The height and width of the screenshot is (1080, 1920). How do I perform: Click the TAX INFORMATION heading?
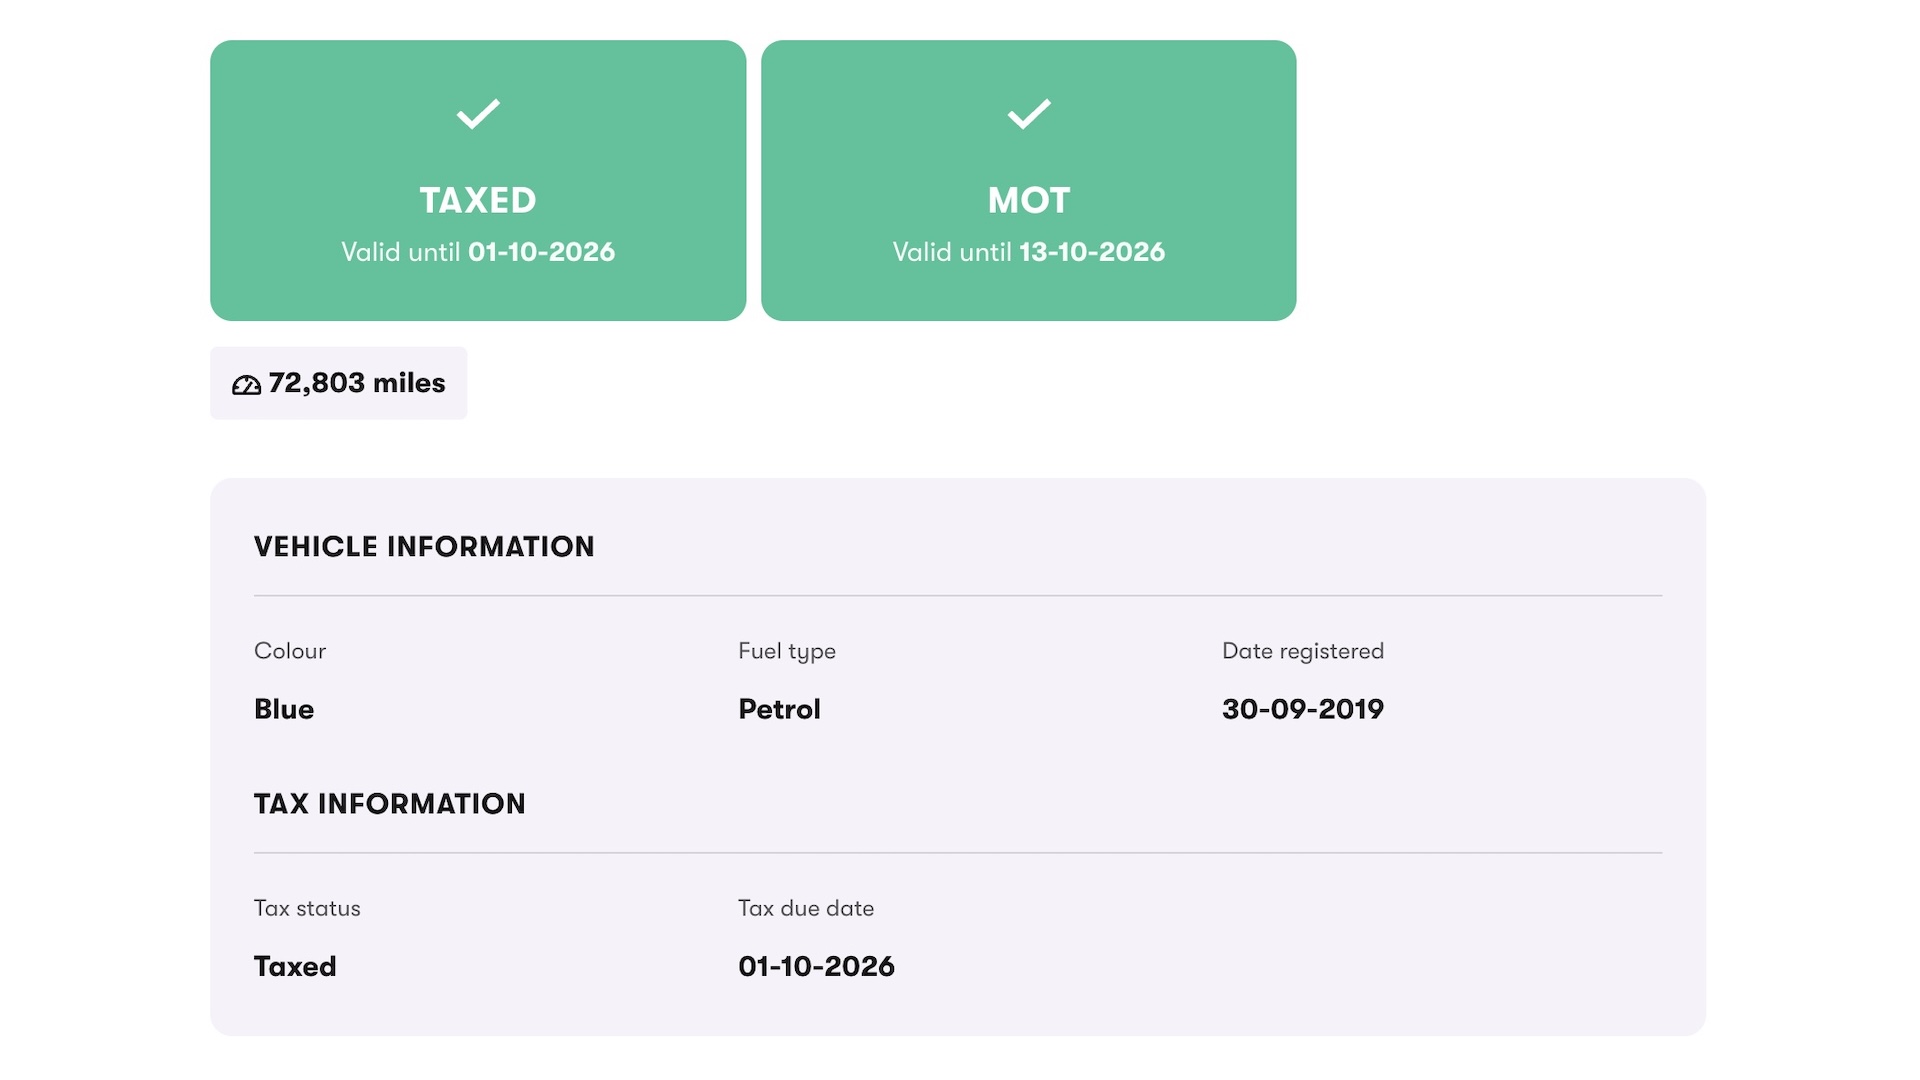pyautogui.click(x=390, y=804)
